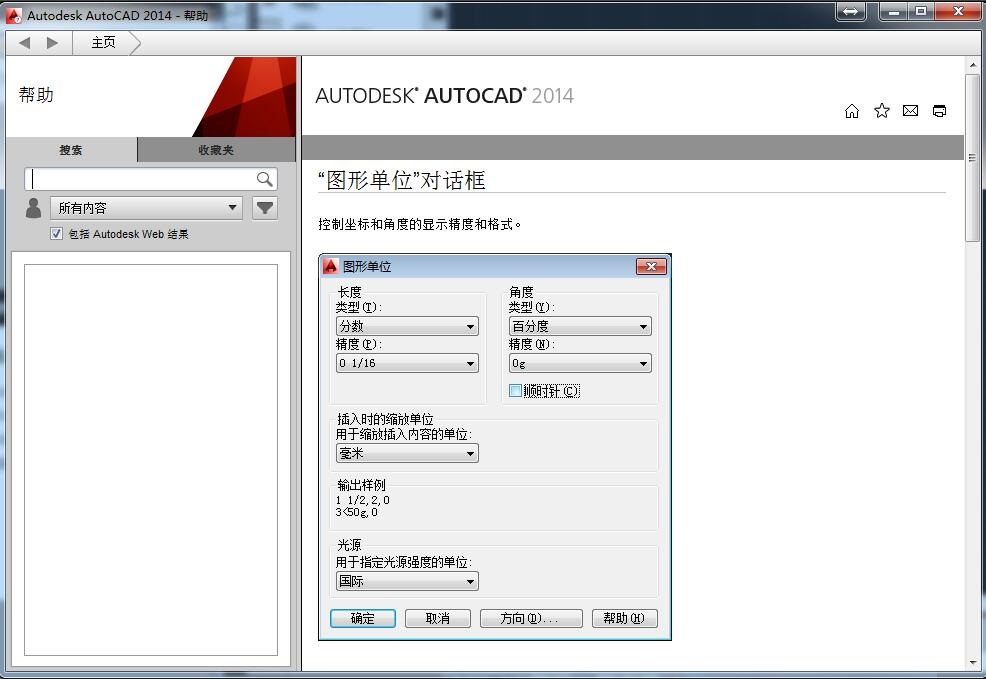Image resolution: width=986 pixels, height=679 pixels.
Task: Go back with the left arrow
Action: click(25, 43)
